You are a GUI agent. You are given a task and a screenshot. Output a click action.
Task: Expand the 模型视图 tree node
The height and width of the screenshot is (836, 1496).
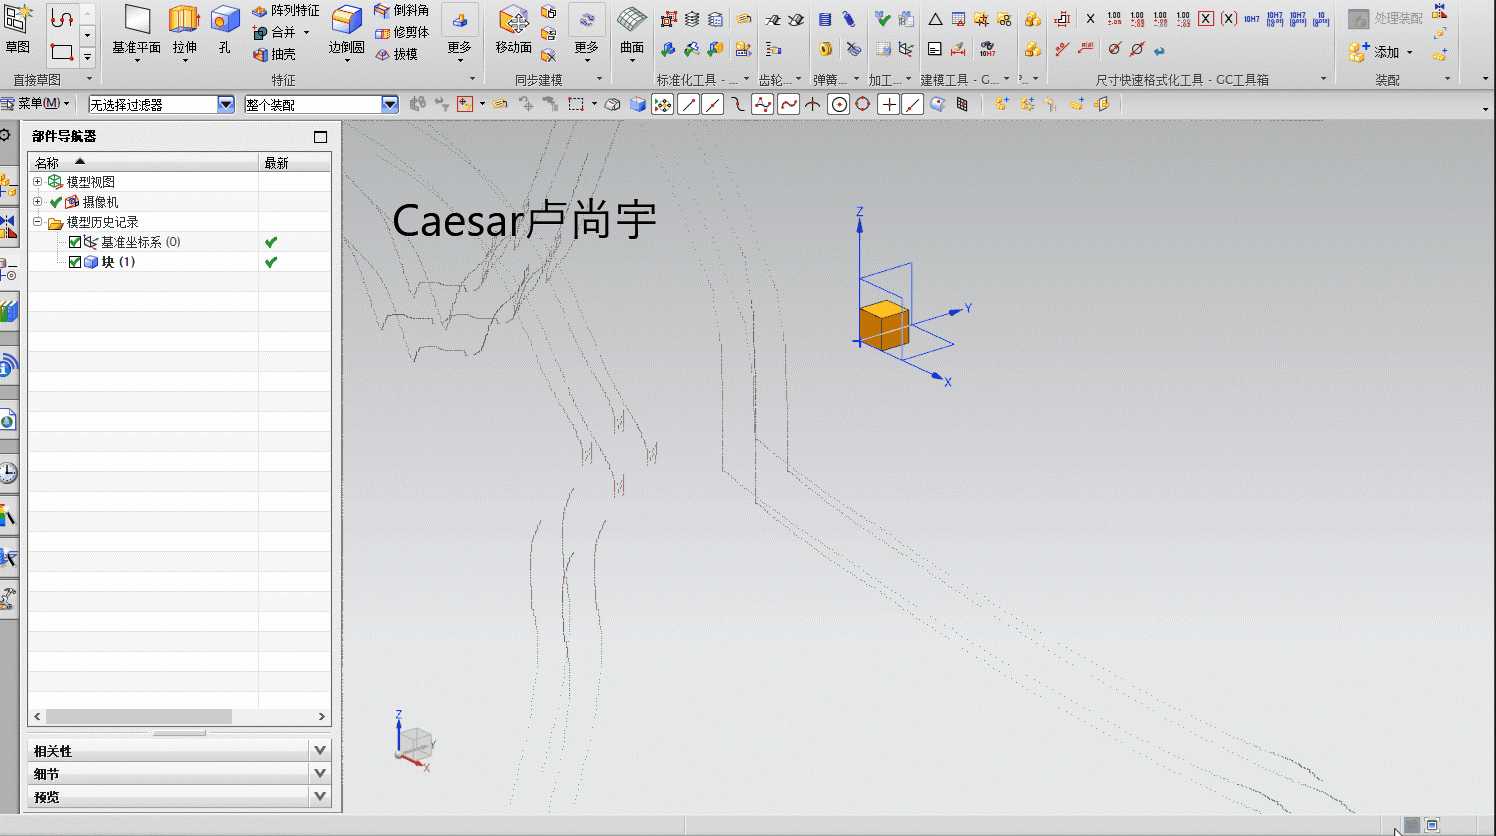pyautogui.click(x=38, y=182)
